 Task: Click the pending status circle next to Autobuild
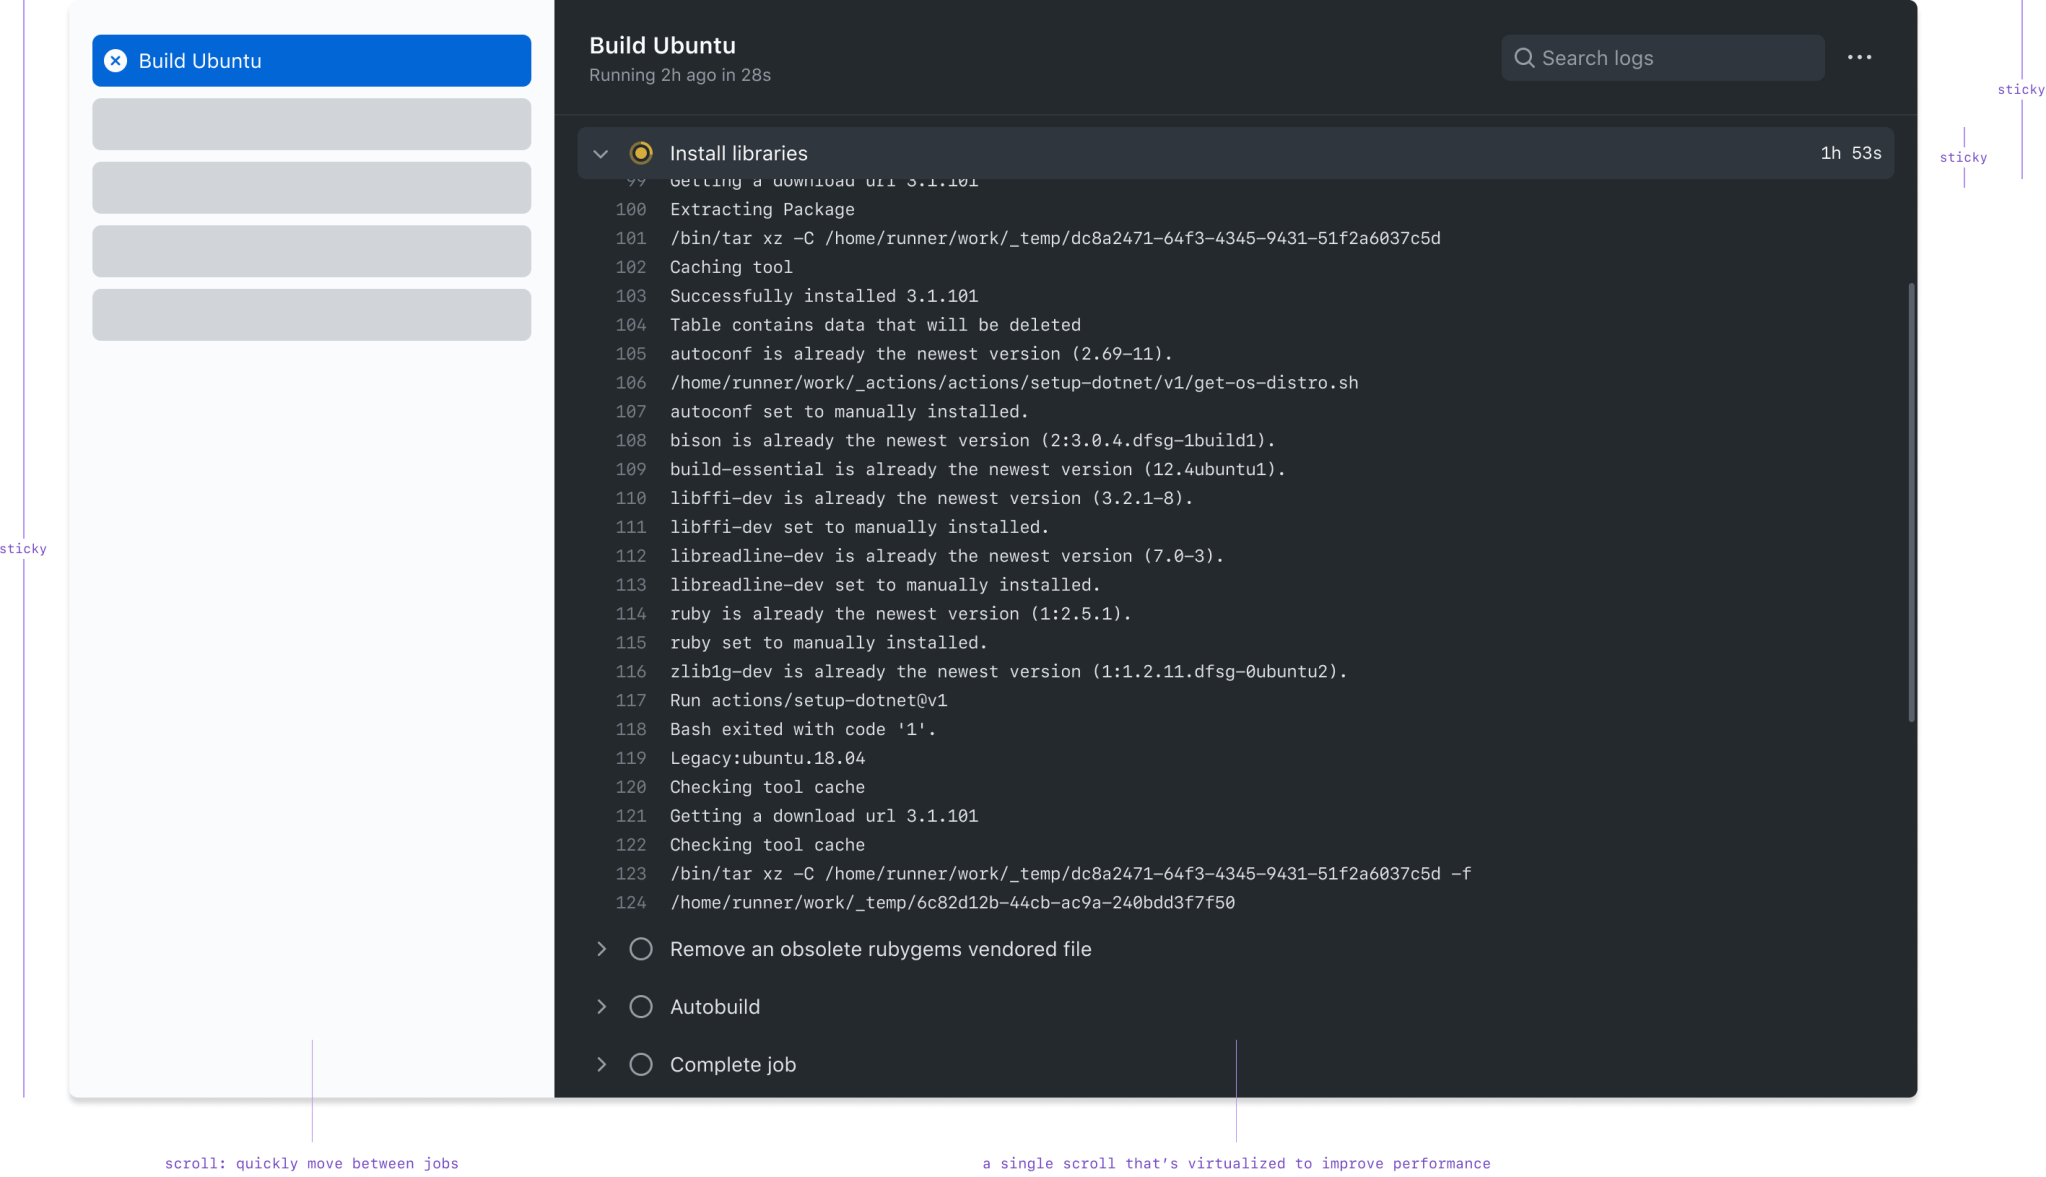click(641, 1007)
